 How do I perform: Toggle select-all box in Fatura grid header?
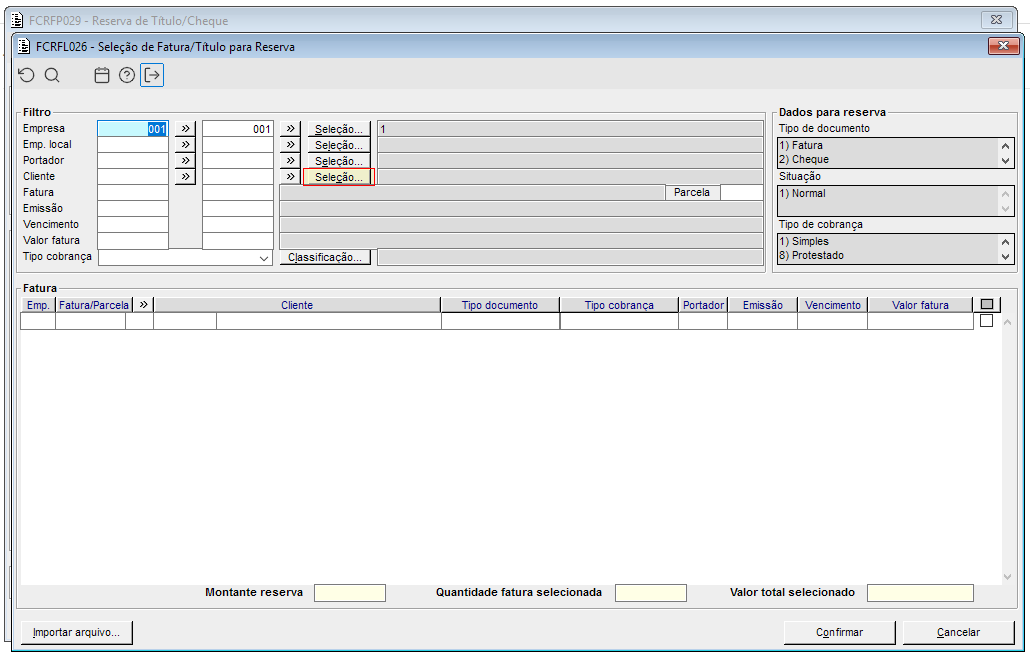click(x=987, y=304)
